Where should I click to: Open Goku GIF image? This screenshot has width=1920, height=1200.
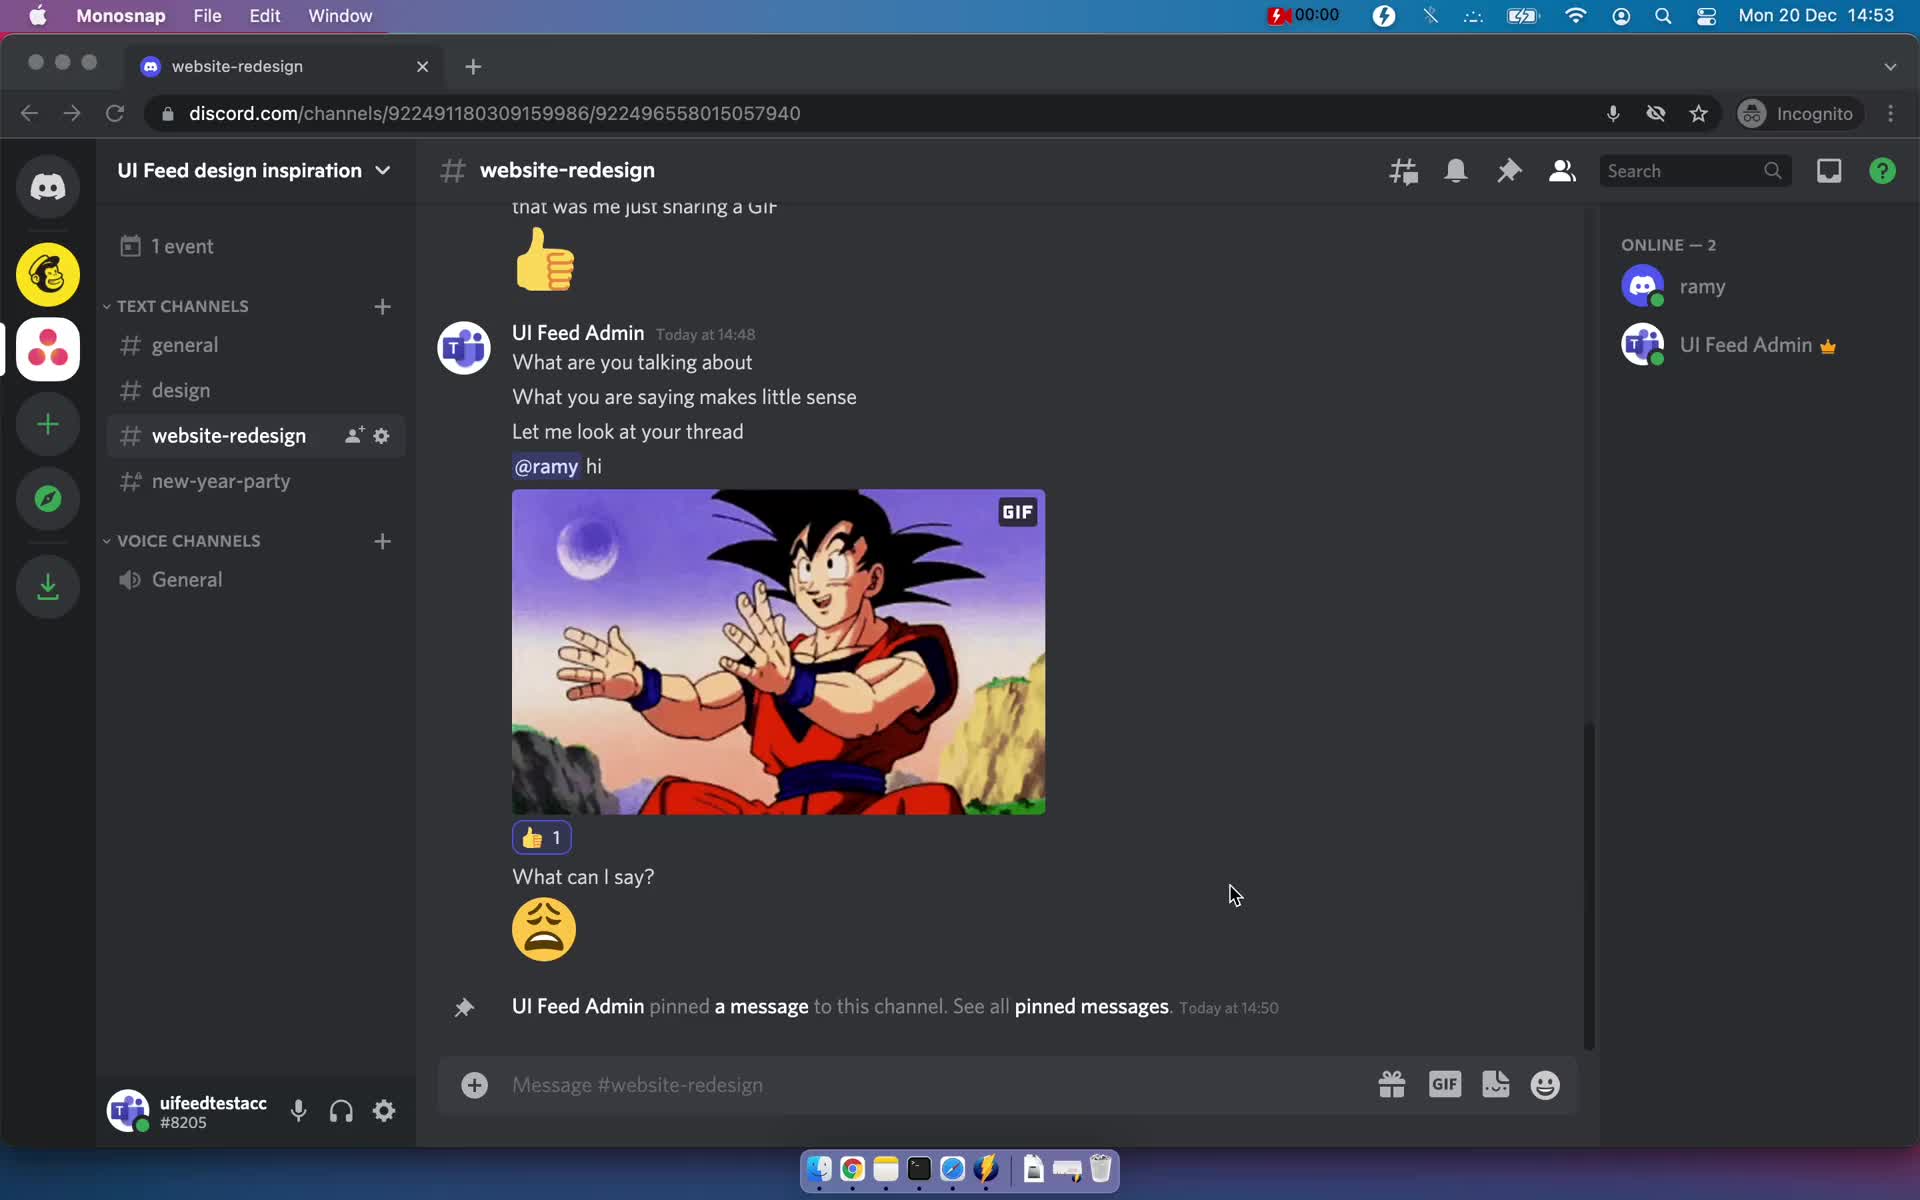click(x=778, y=652)
